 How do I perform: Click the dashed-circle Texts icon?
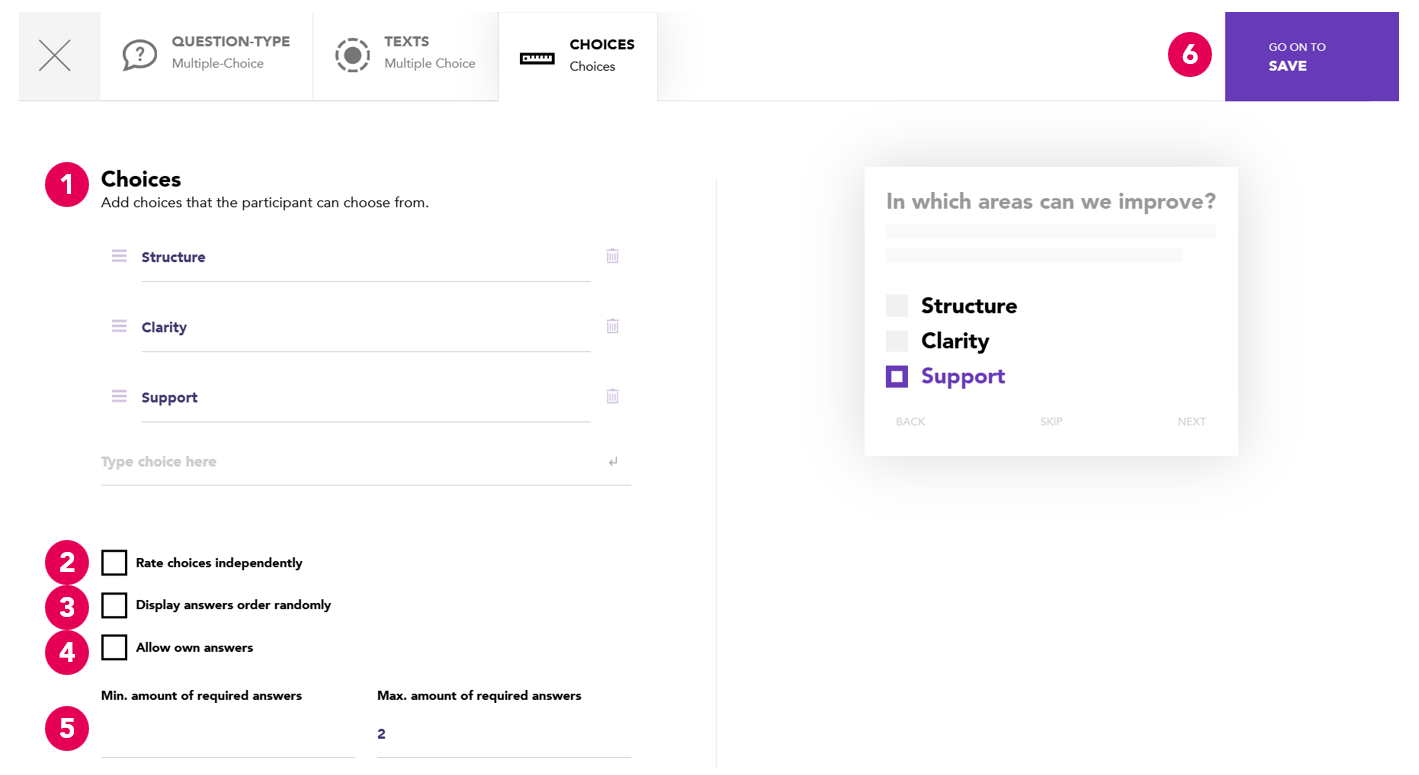click(352, 55)
